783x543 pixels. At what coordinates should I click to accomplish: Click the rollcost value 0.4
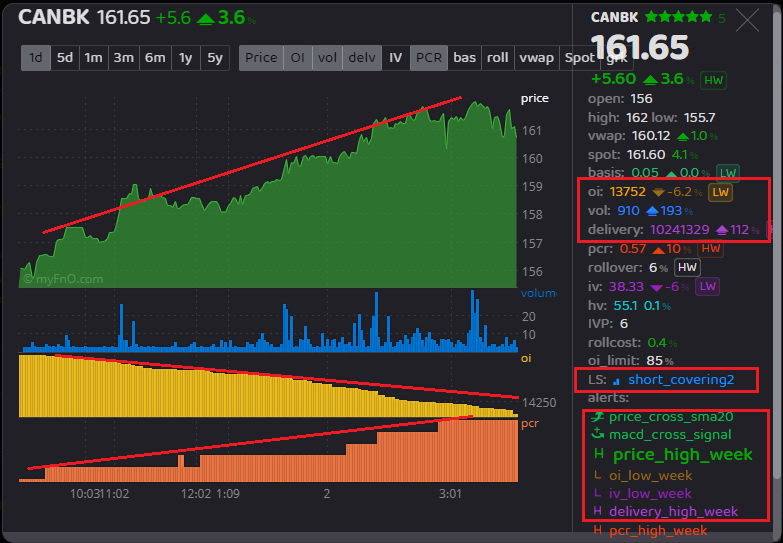(x=657, y=343)
